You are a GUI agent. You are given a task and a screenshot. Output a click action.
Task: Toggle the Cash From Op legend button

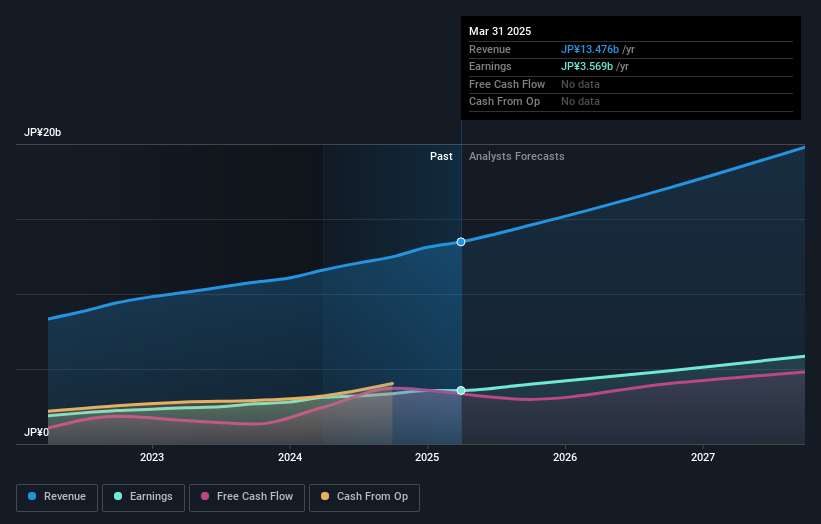[x=364, y=497]
